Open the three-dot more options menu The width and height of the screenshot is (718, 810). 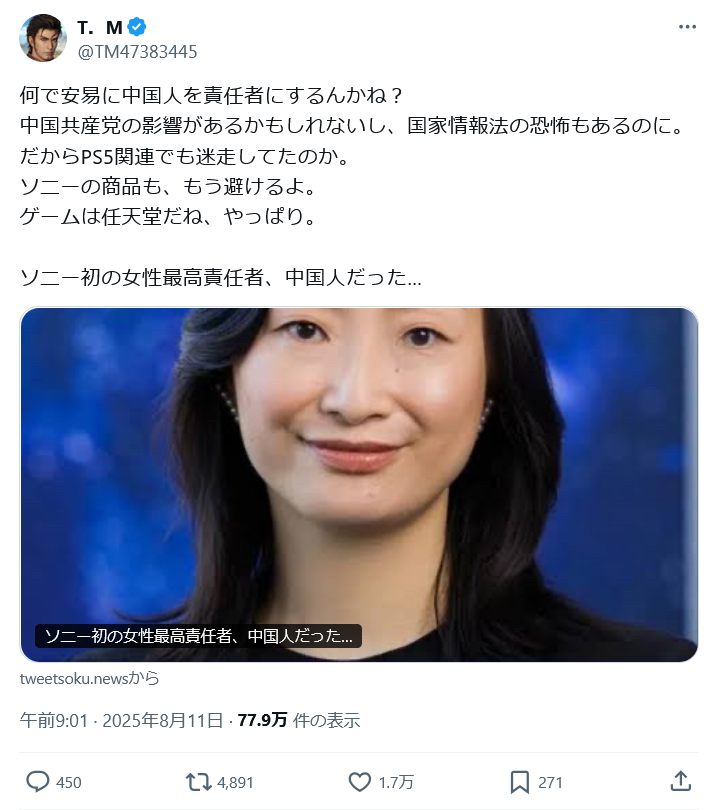coord(687,27)
